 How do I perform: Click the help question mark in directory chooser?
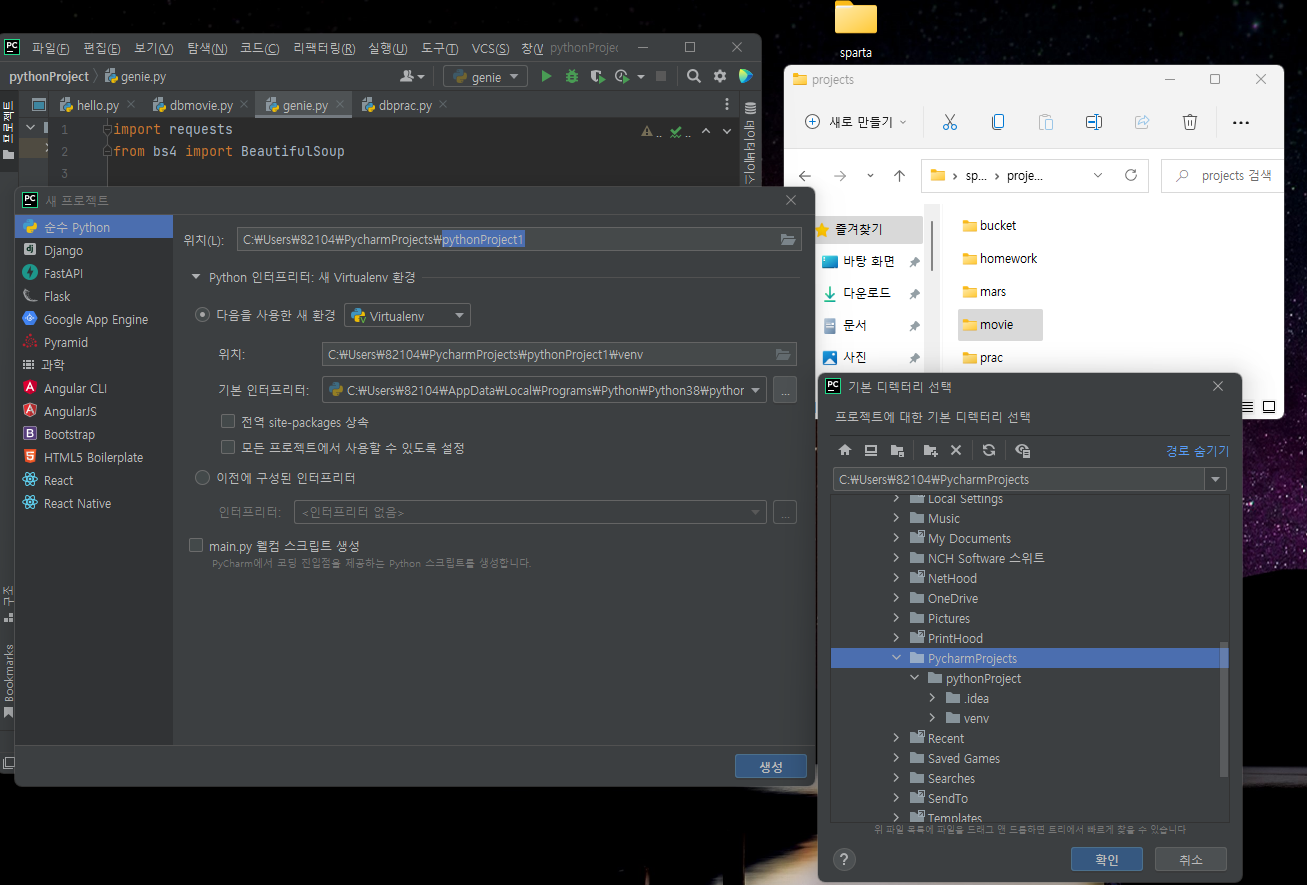[844, 860]
